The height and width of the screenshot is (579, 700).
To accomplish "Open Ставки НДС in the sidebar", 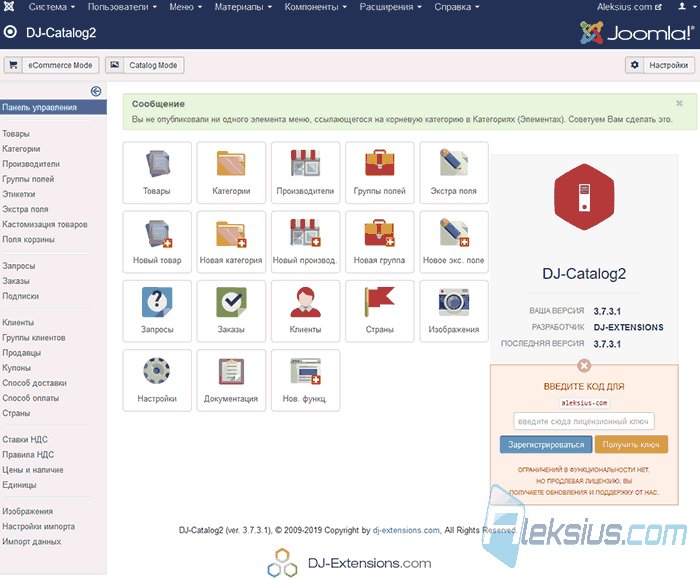I will coord(25,439).
